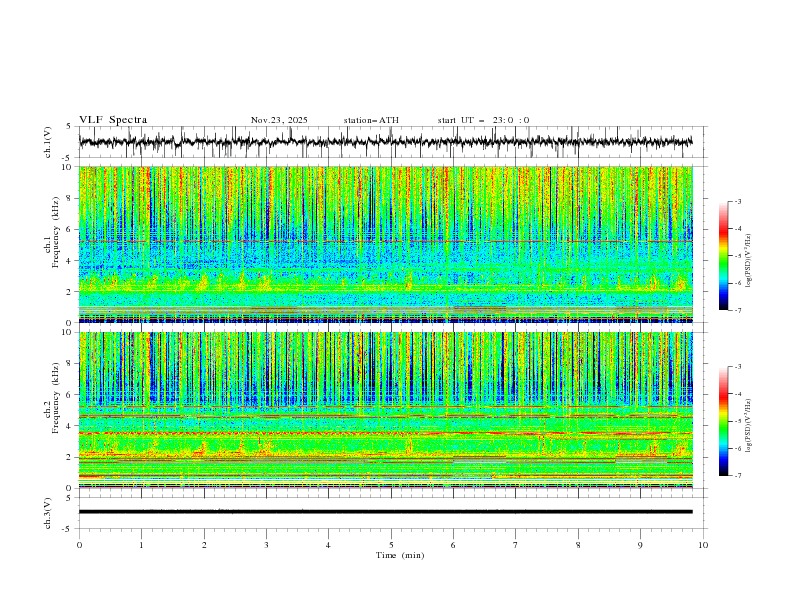Click time axis tick label "10"
This screenshot has width=792, height=612.
pos(703,545)
